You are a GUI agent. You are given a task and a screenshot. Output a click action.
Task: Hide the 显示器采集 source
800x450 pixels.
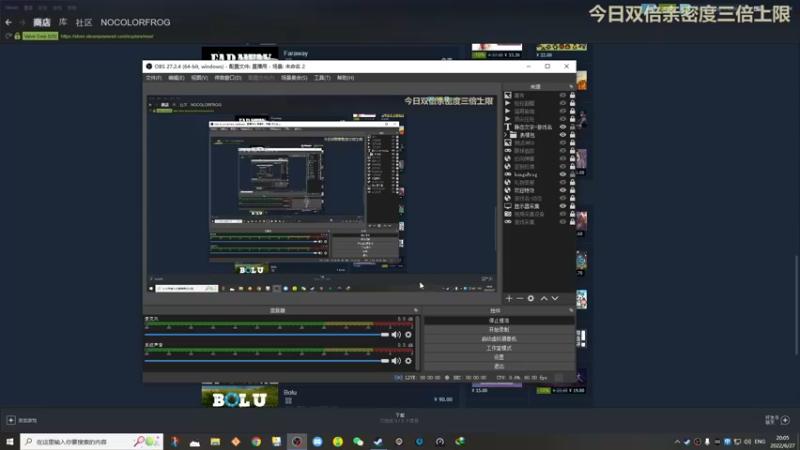click(563, 206)
